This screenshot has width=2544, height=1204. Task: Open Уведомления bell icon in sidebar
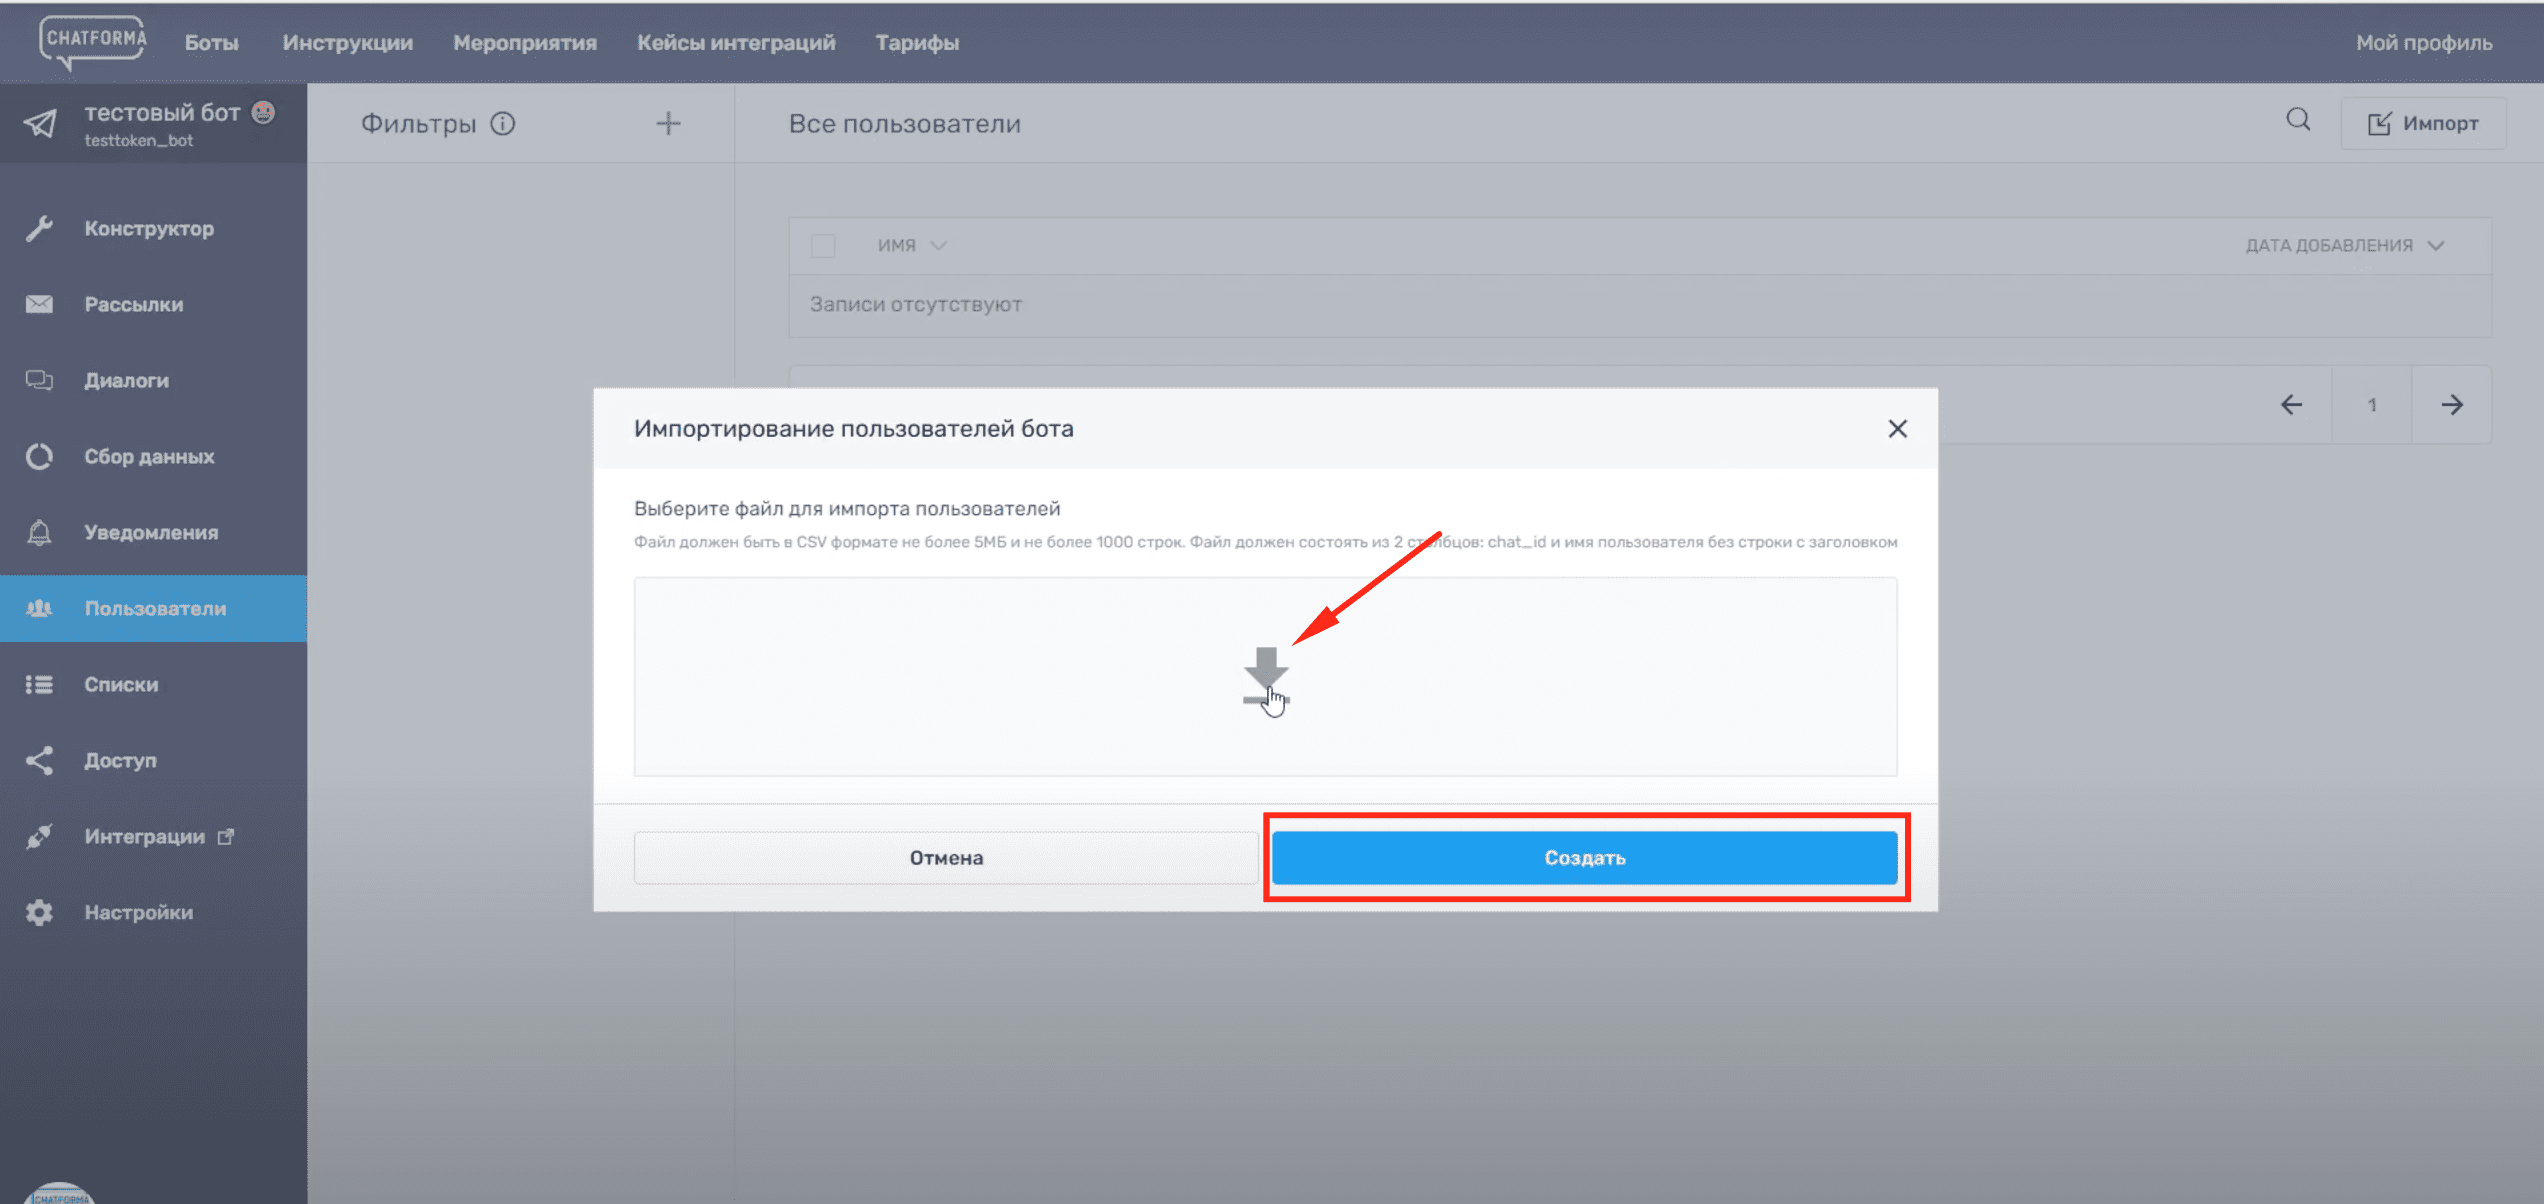coord(40,532)
